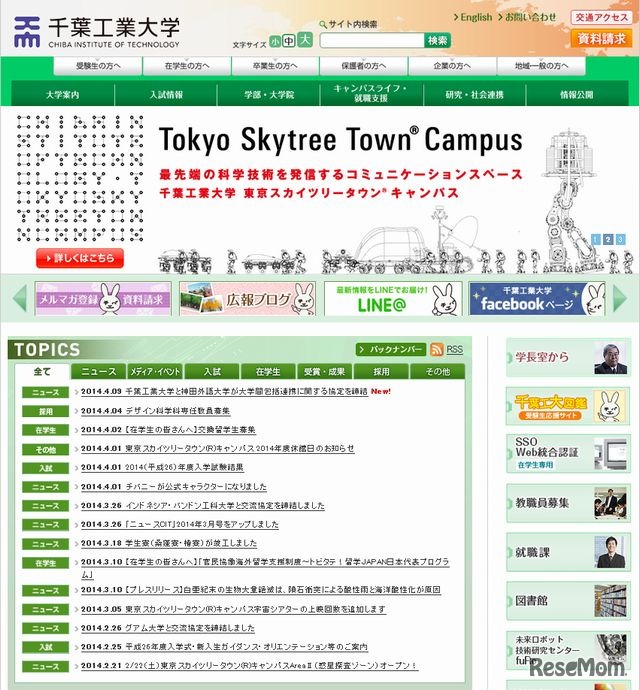Select the その他 topics tab
640x690 pixels.
[438, 371]
